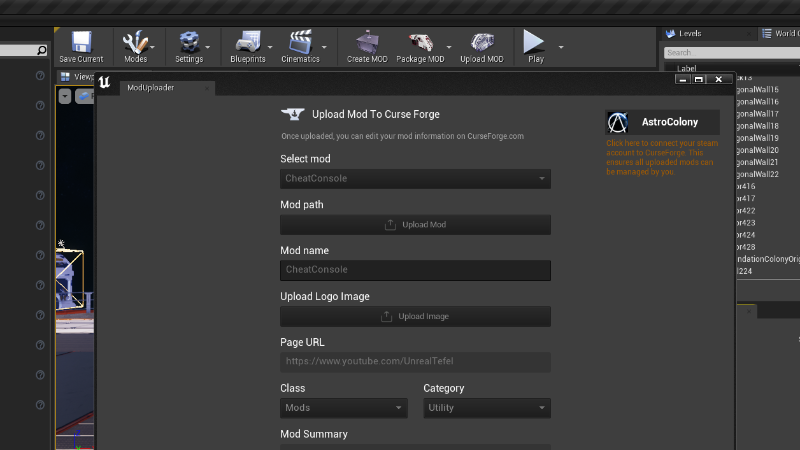The width and height of the screenshot is (800, 450).
Task: Select gonalWall20 in the outliner list
Action: click(x=758, y=151)
